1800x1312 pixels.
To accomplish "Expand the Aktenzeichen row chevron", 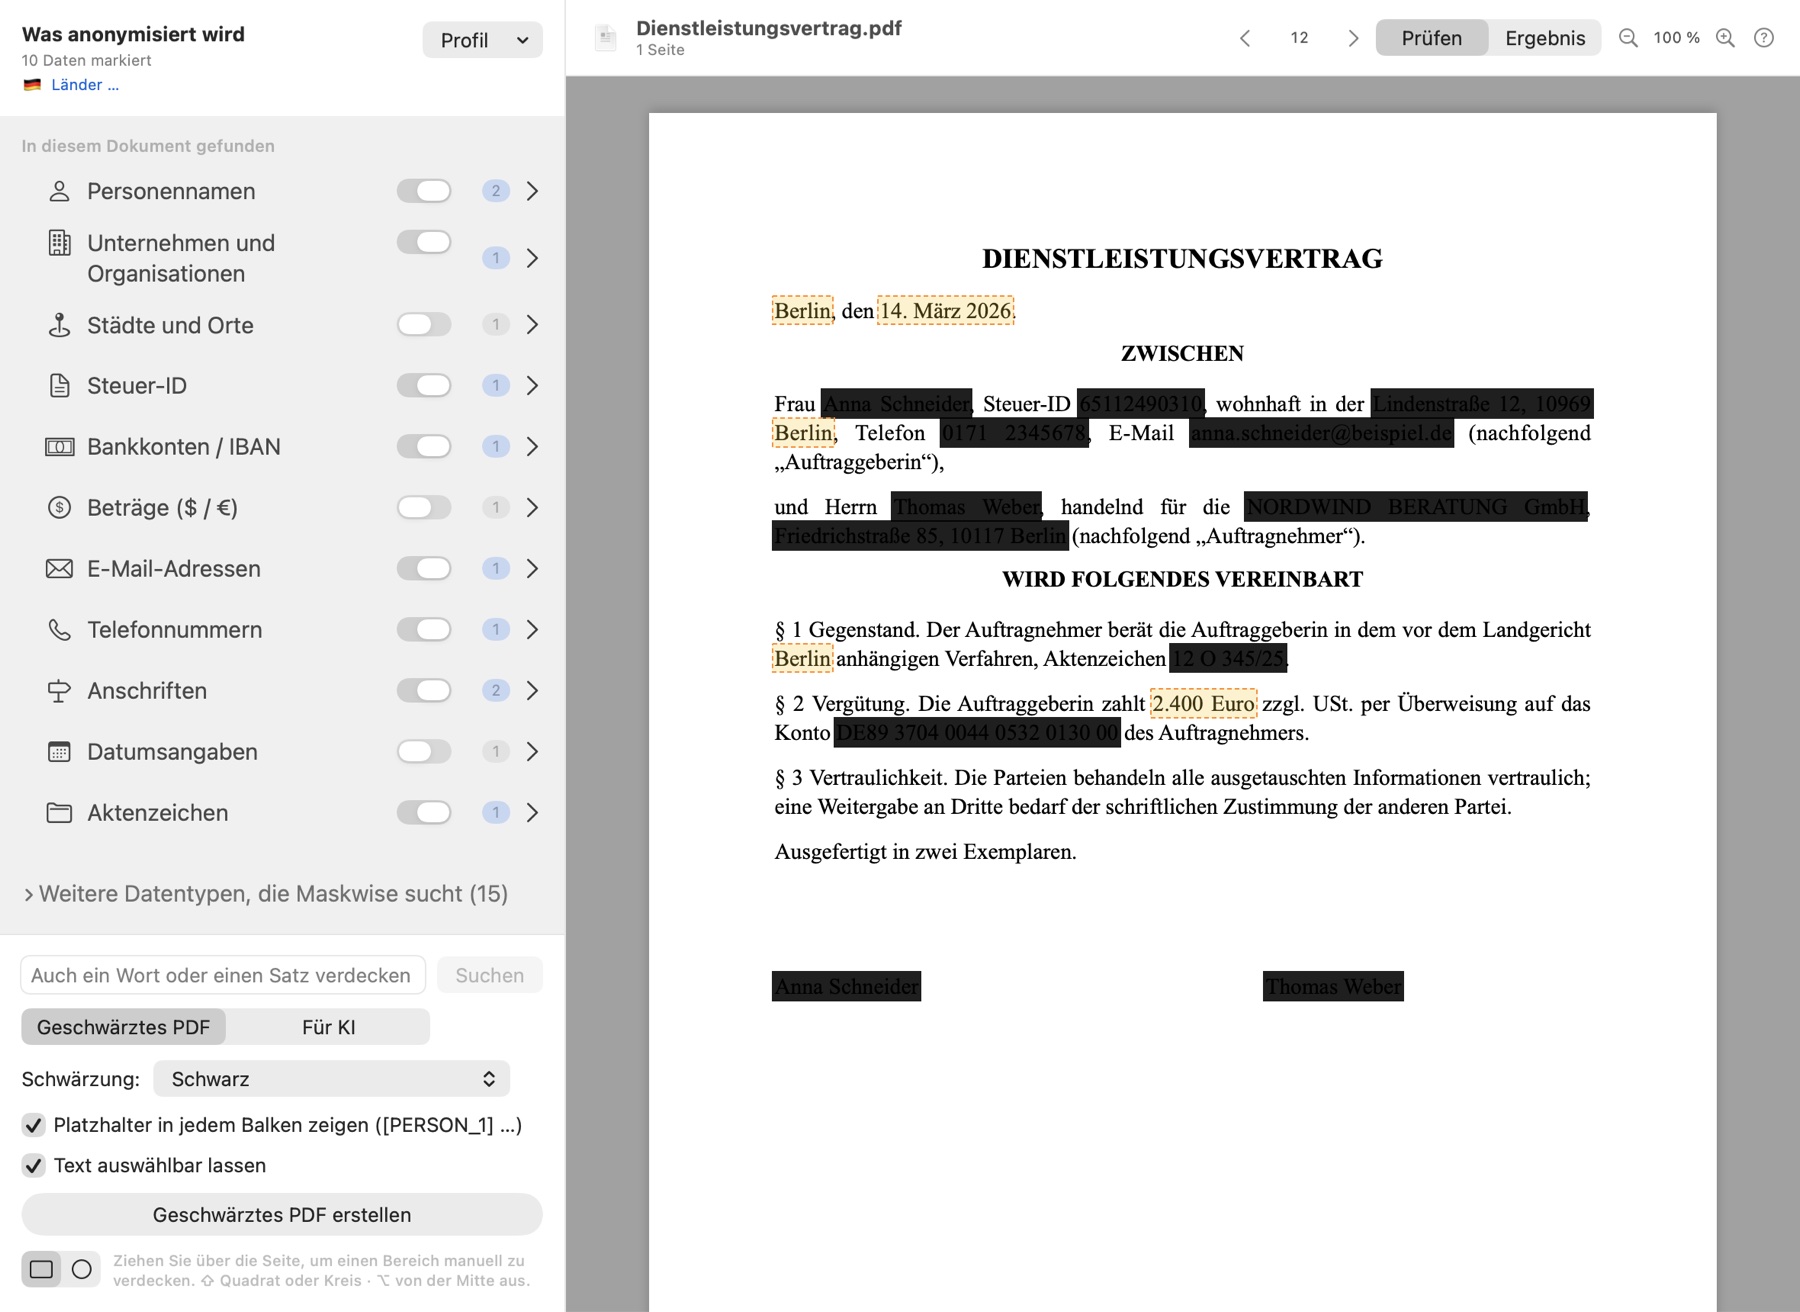I will (532, 813).
